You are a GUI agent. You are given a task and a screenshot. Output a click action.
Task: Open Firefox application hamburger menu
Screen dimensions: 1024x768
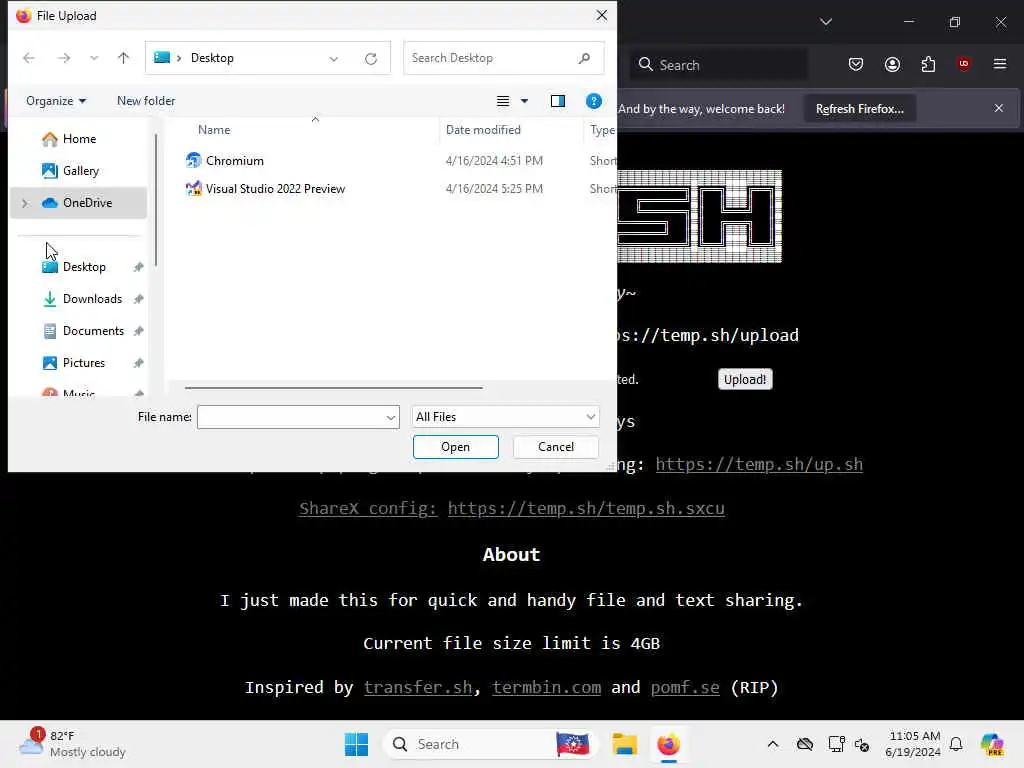1000,64
